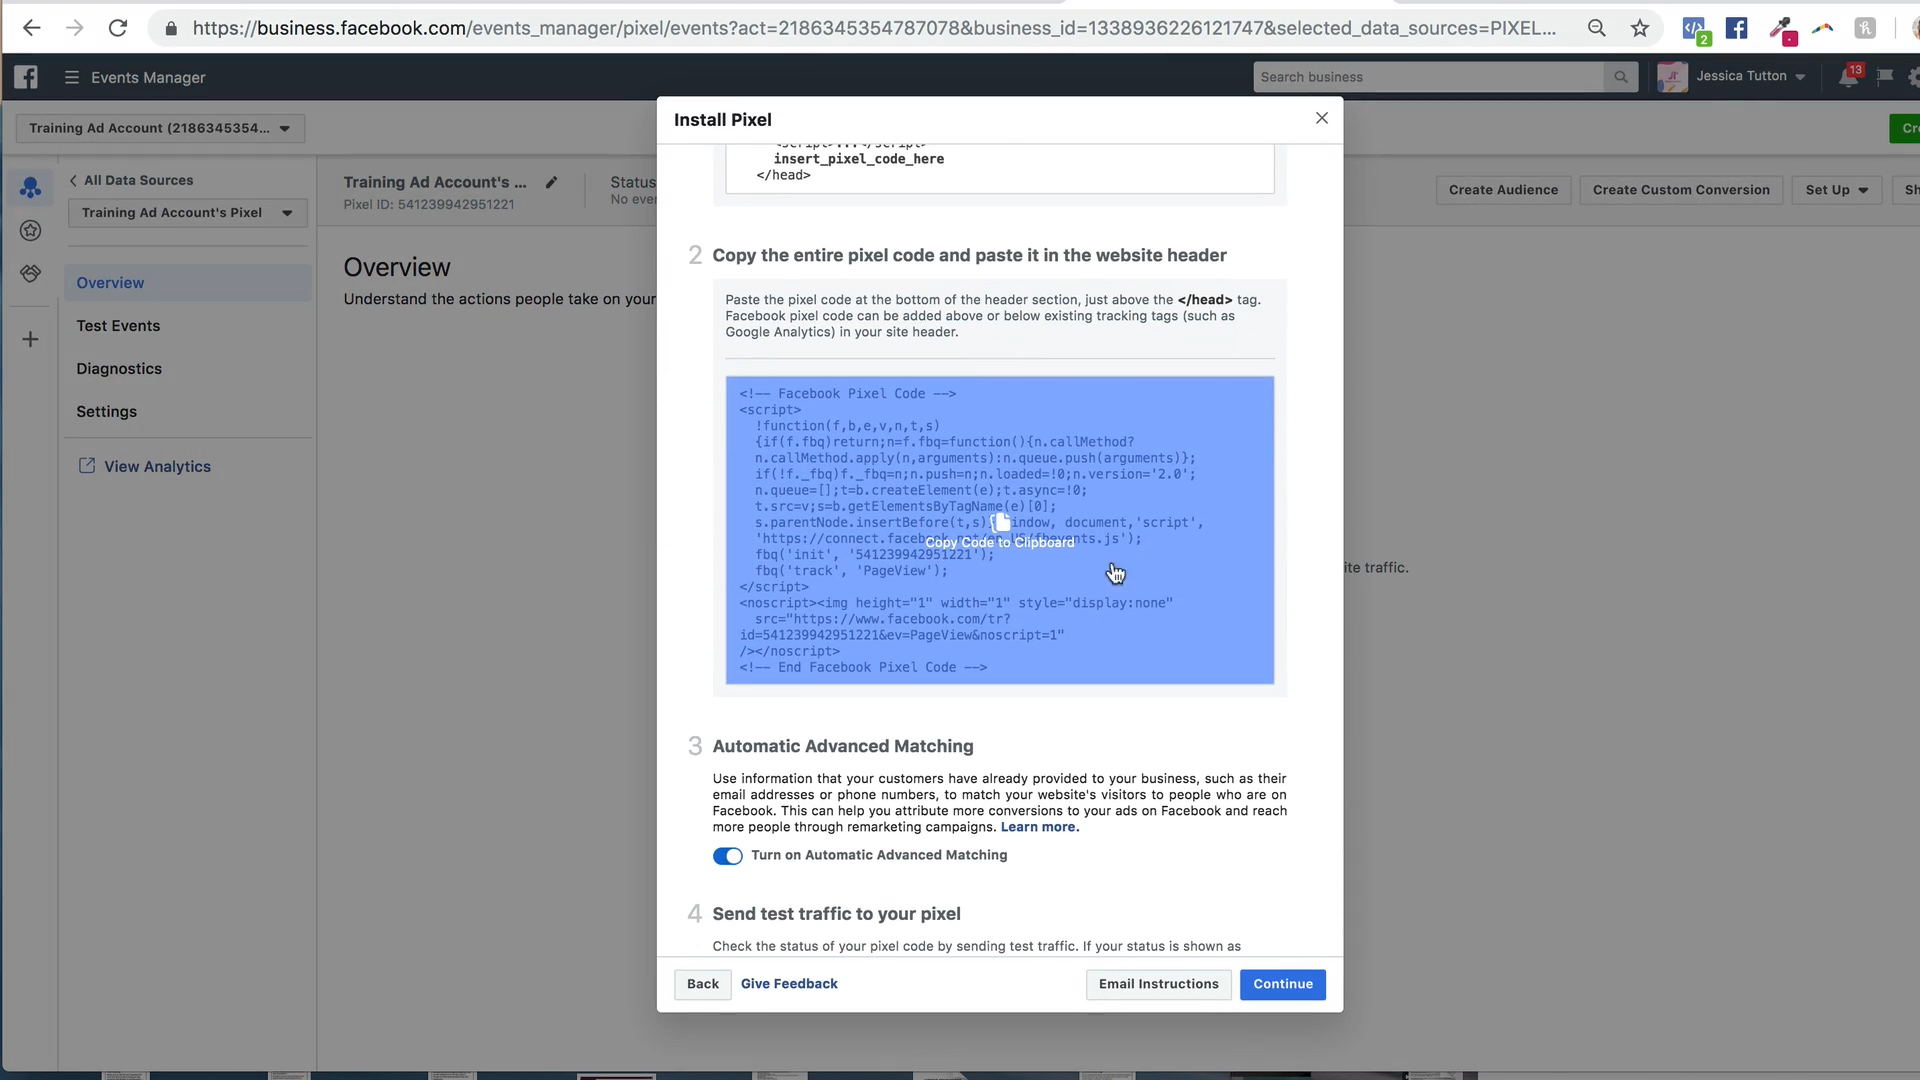Click the address bar URL
Screen dimensions: 1920x1080
coord(874,28)
